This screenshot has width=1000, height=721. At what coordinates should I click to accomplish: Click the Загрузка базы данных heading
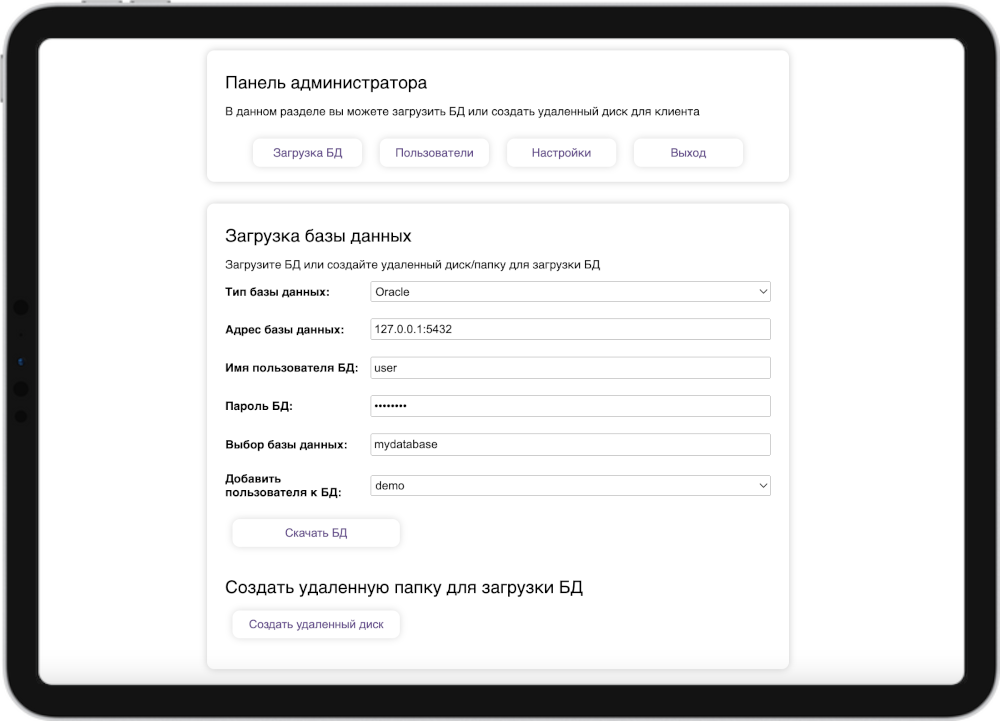click(x=318, y=237)
